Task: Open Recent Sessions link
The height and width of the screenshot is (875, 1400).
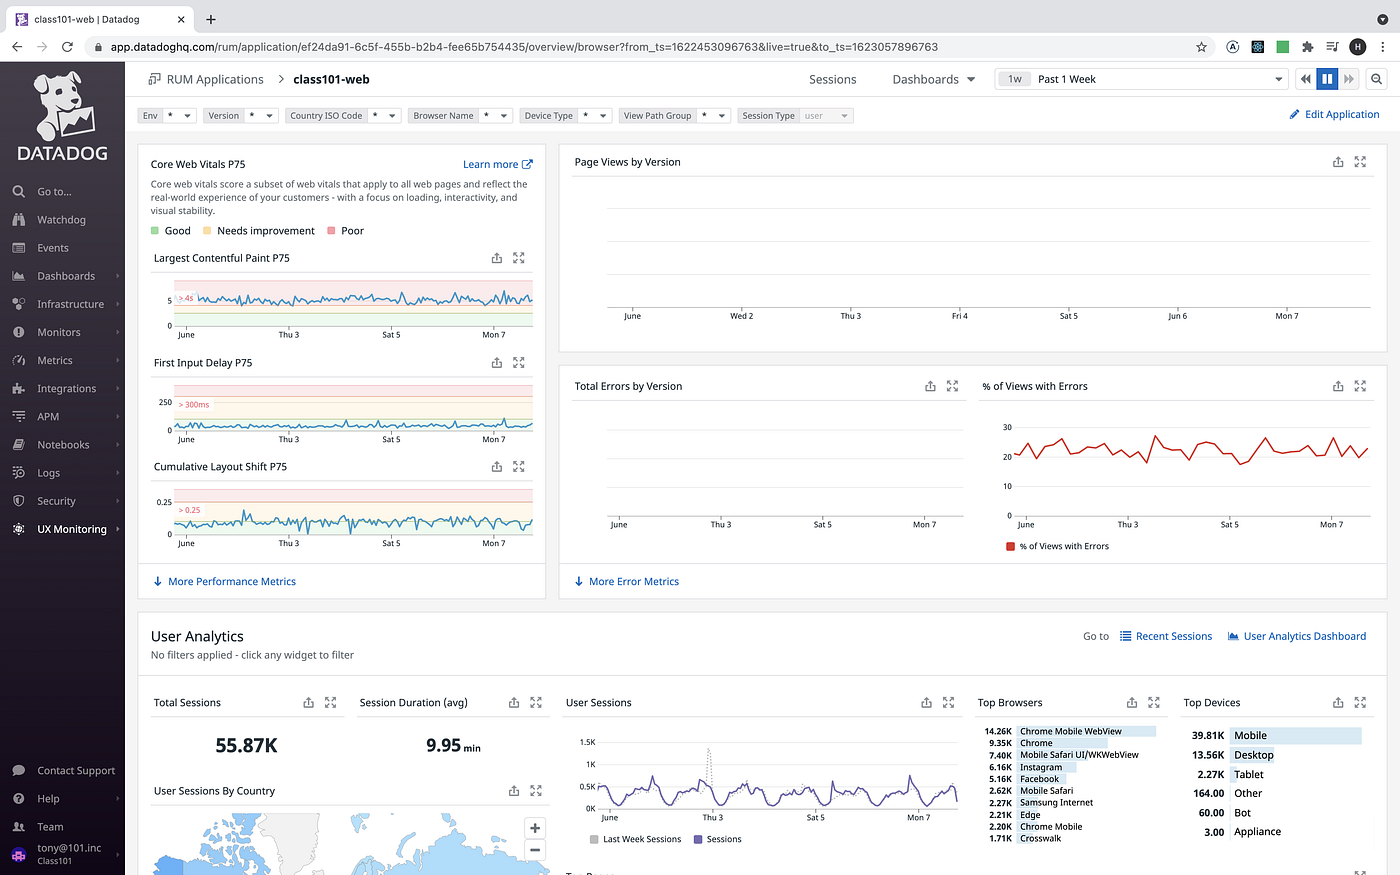Action: (1166, 636)
